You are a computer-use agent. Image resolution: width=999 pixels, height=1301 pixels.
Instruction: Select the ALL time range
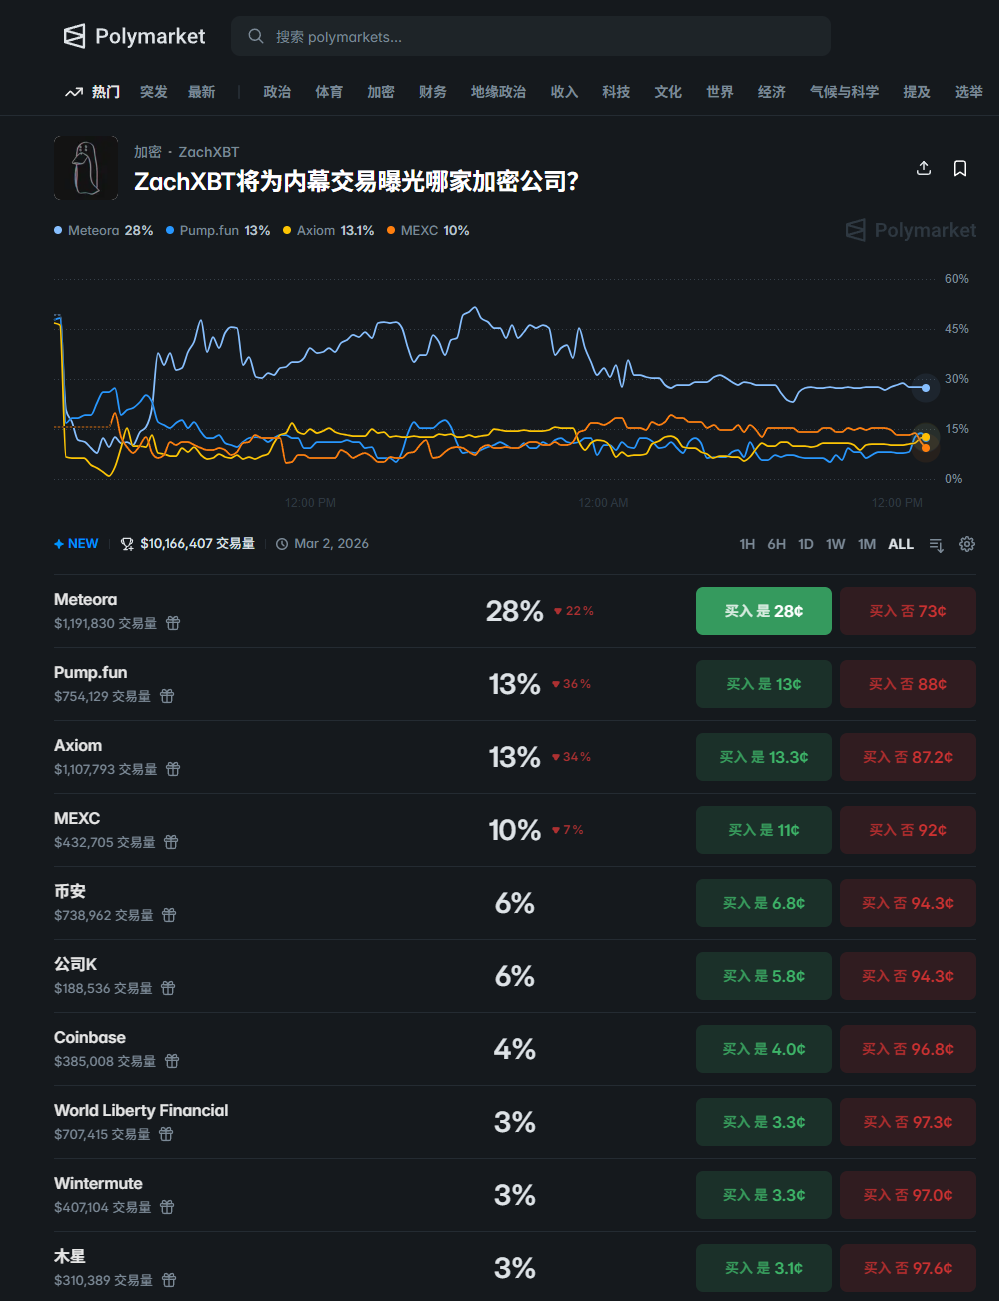tap(901, 544)
